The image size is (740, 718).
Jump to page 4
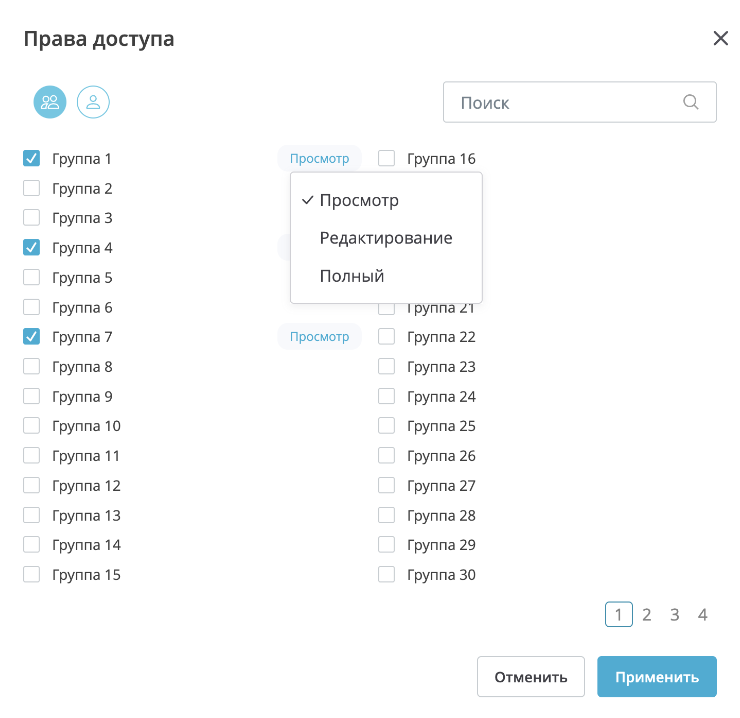click(703, 614)
